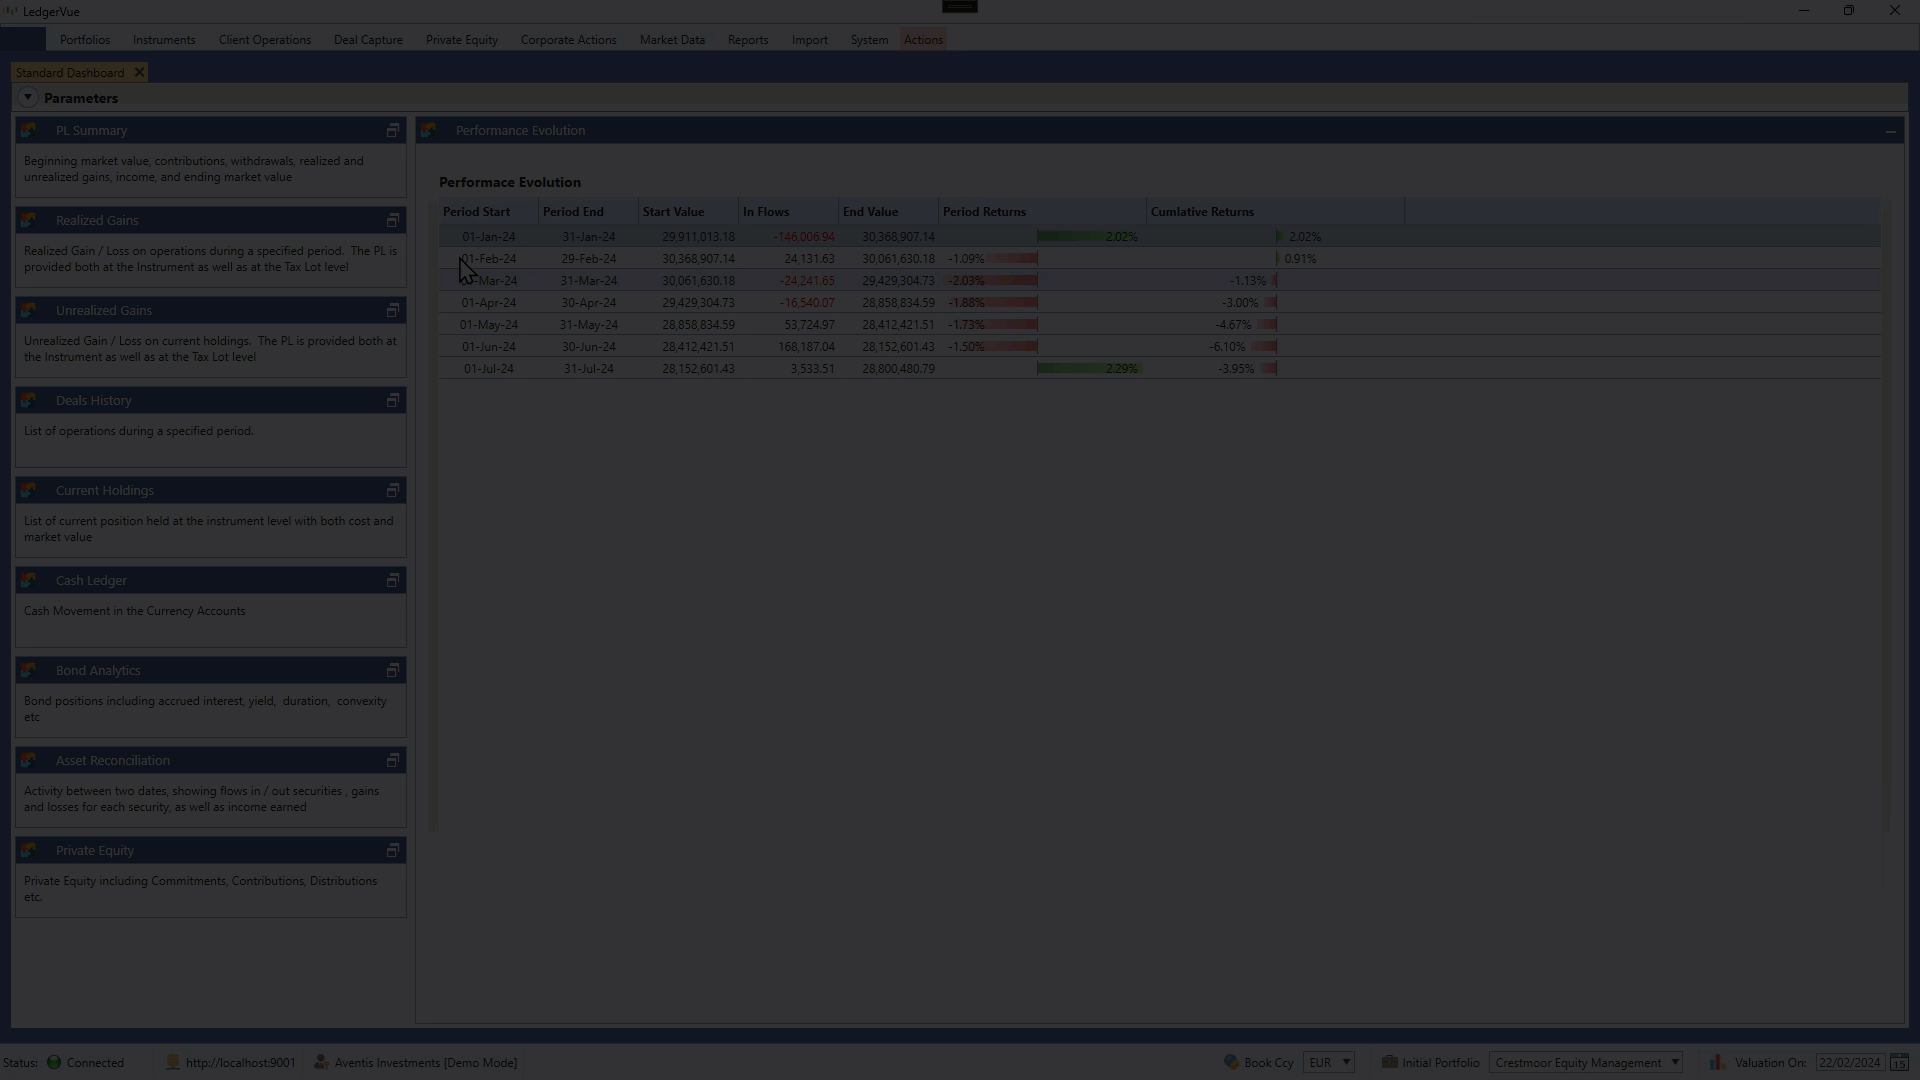The height and width of the screenshot is (1080, 1920).
Task: Open the Corporate Actions menu
Action: [x=568, y=40]
